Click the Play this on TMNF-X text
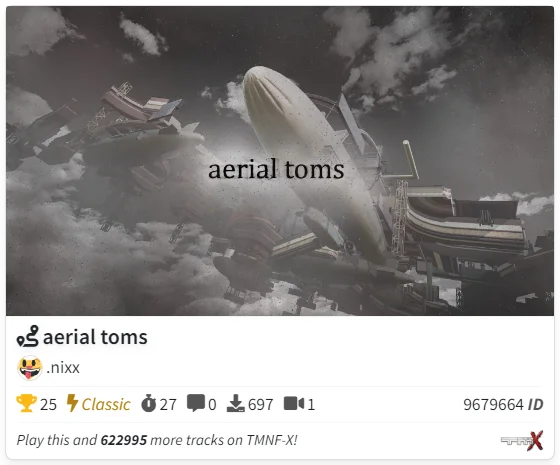Screen dimensions: 560x465 [157, 440]
